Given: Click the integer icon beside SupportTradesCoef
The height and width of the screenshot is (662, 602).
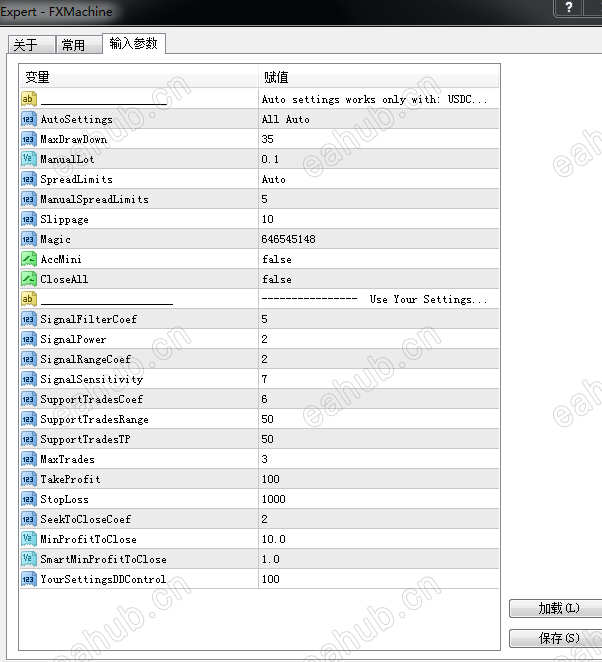Looking at the screenshot, I should click(29, 399).
